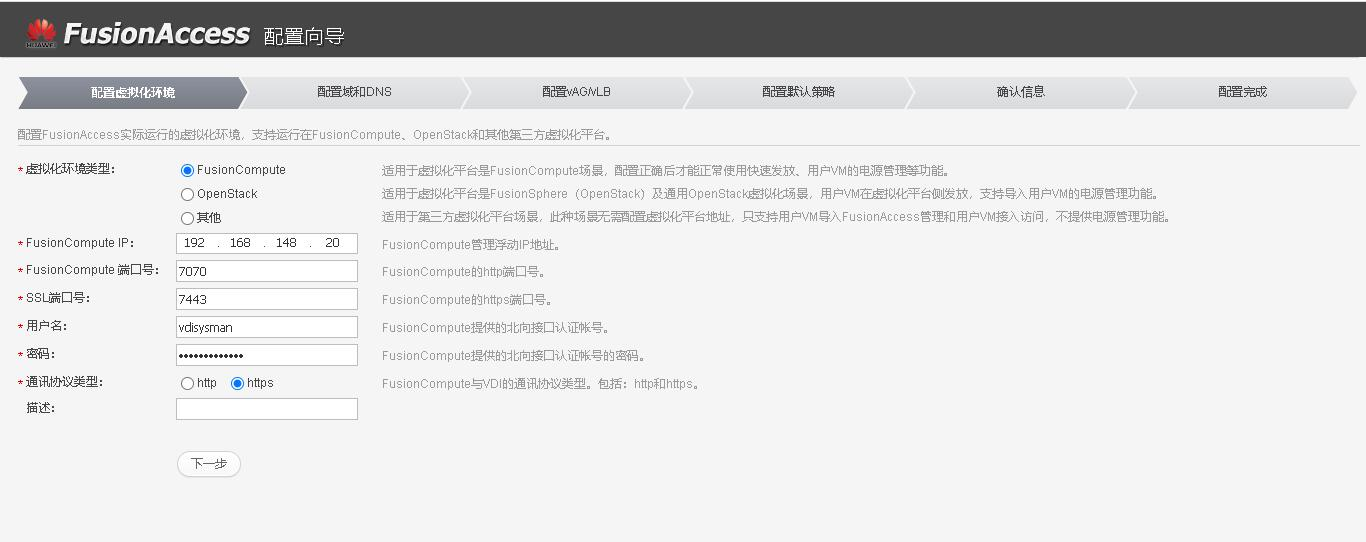Click the FusionCompute的http端口号 hint

point(463,272)
